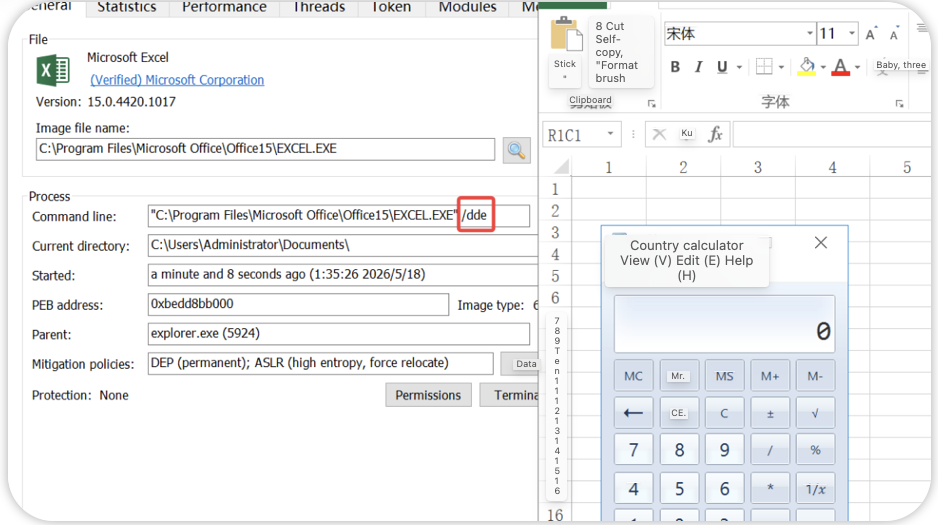Click the divide key on calculator

[x=770, y=450]
